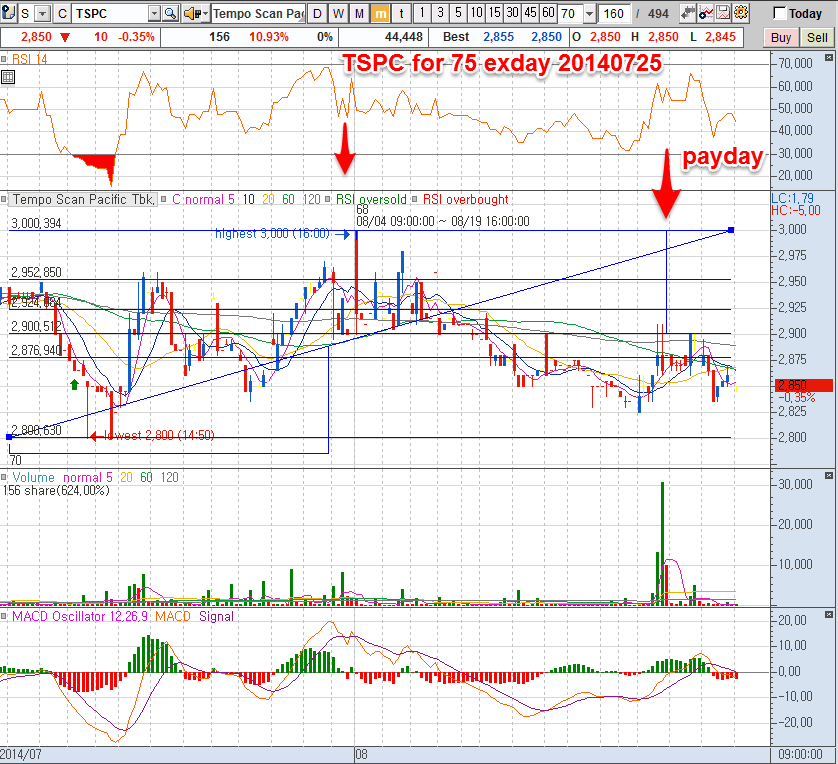Screen dimensions: 838x764
Task: Click the red 2,850 current price tag
Action: click(x=804, y=385)
